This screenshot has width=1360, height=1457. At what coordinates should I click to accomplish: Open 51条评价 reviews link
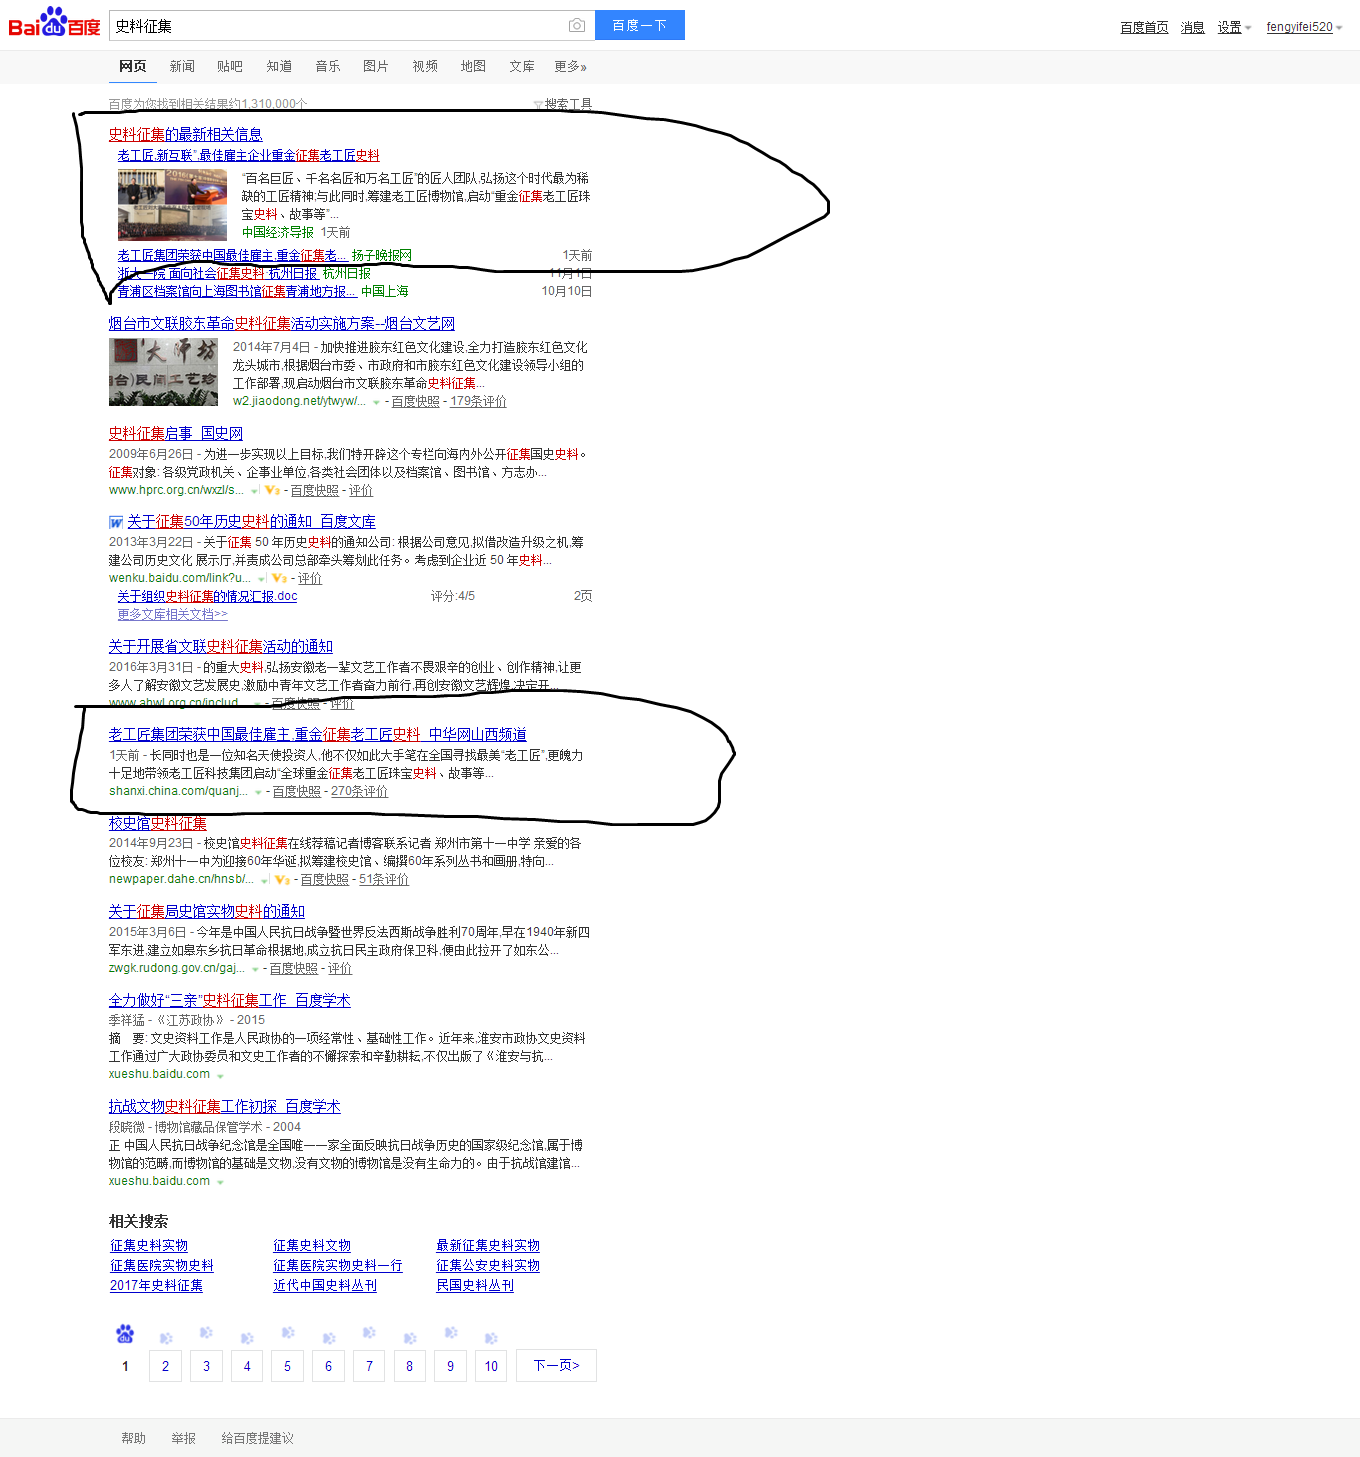coord(384,879)
